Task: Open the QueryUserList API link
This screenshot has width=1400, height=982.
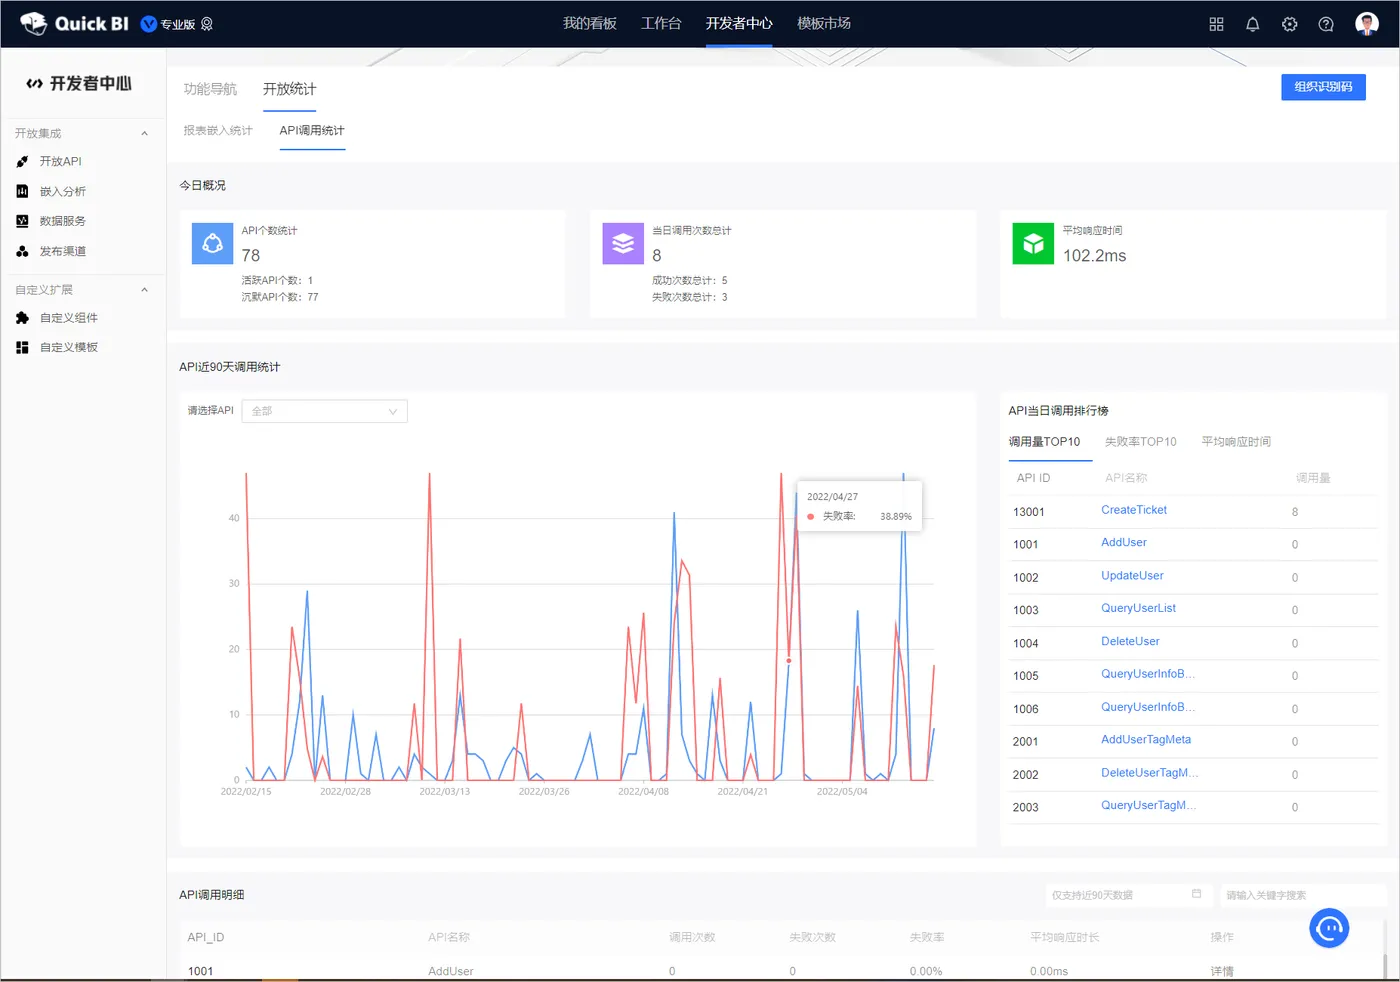Action: click(1138, 608)
